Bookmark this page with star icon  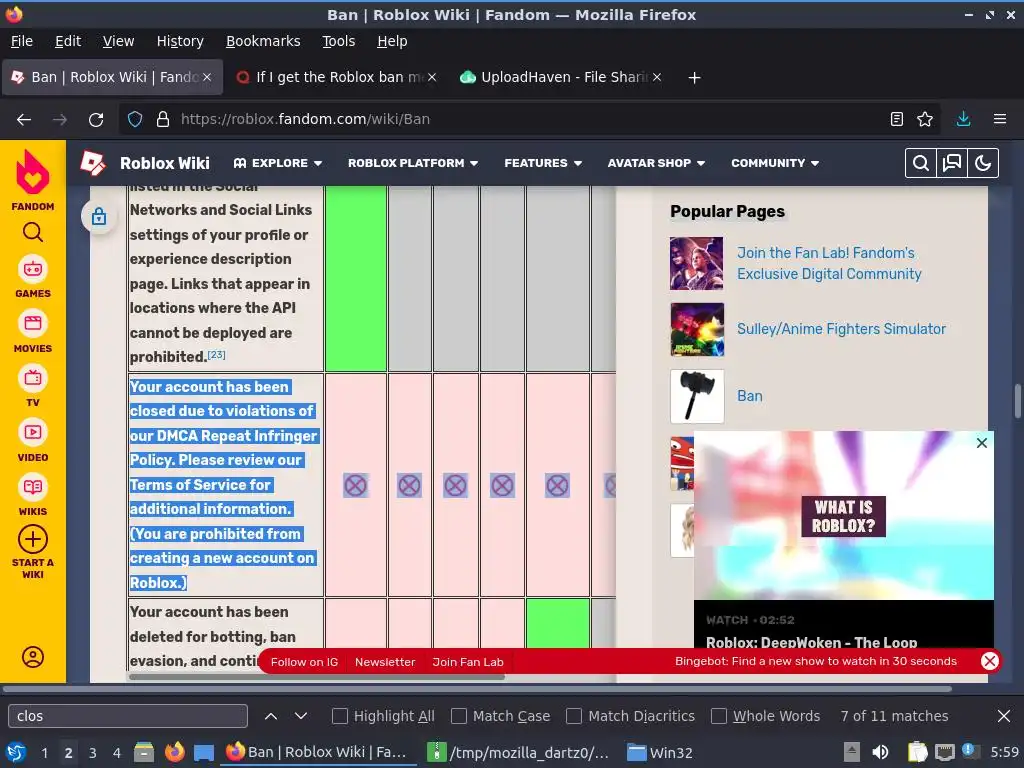tap(925, 119)
